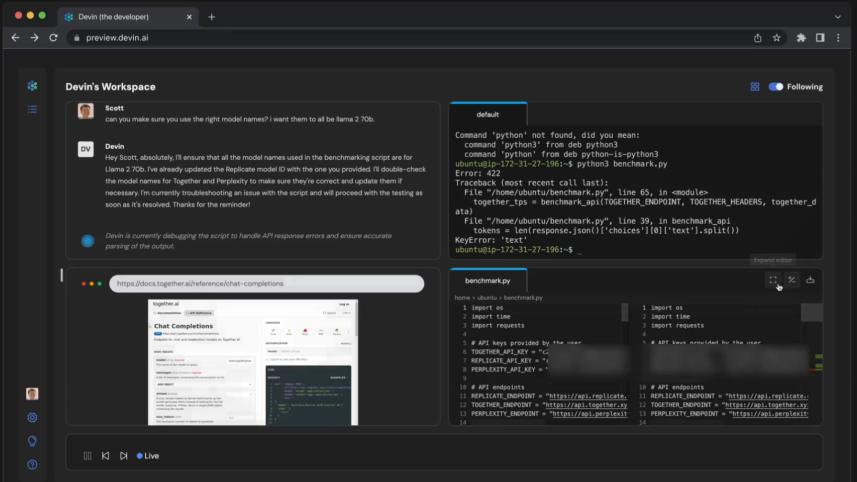The height and width of the screenshot is (482, 857).
Task: Turn off the Following toggle
Action: 776,87
